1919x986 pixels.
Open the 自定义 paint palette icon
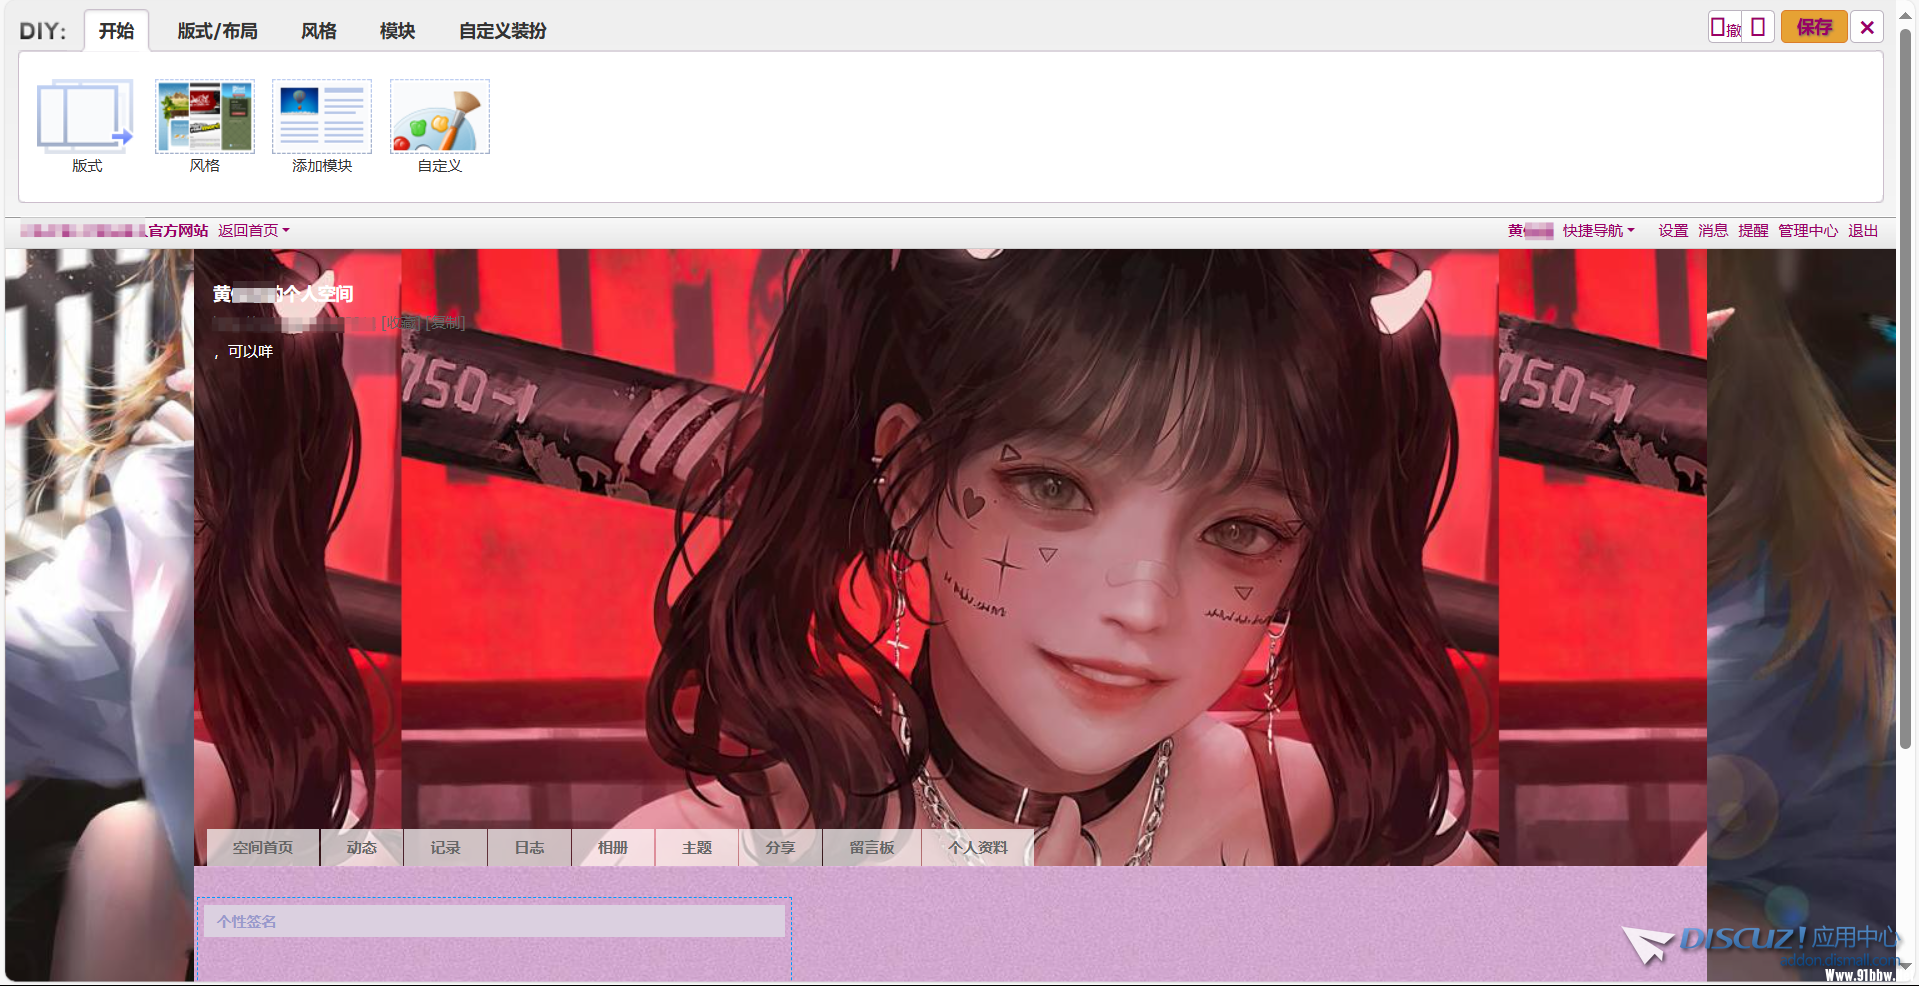click(x=439, y=118)
